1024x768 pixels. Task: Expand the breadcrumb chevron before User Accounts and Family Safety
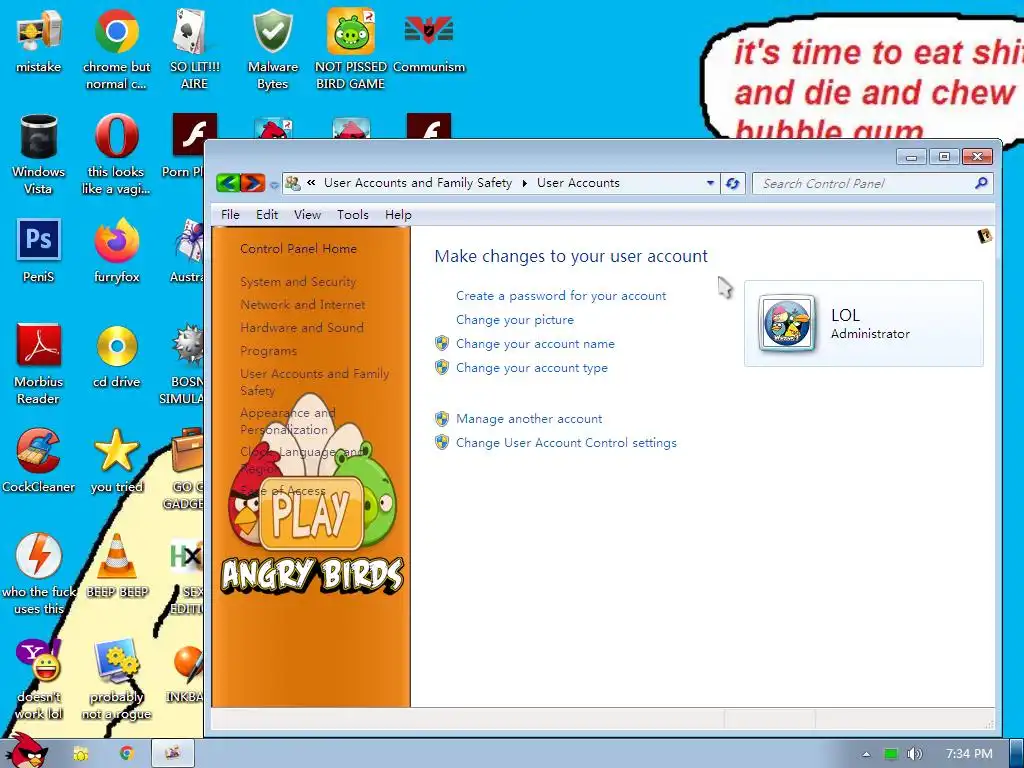[312, 183]
